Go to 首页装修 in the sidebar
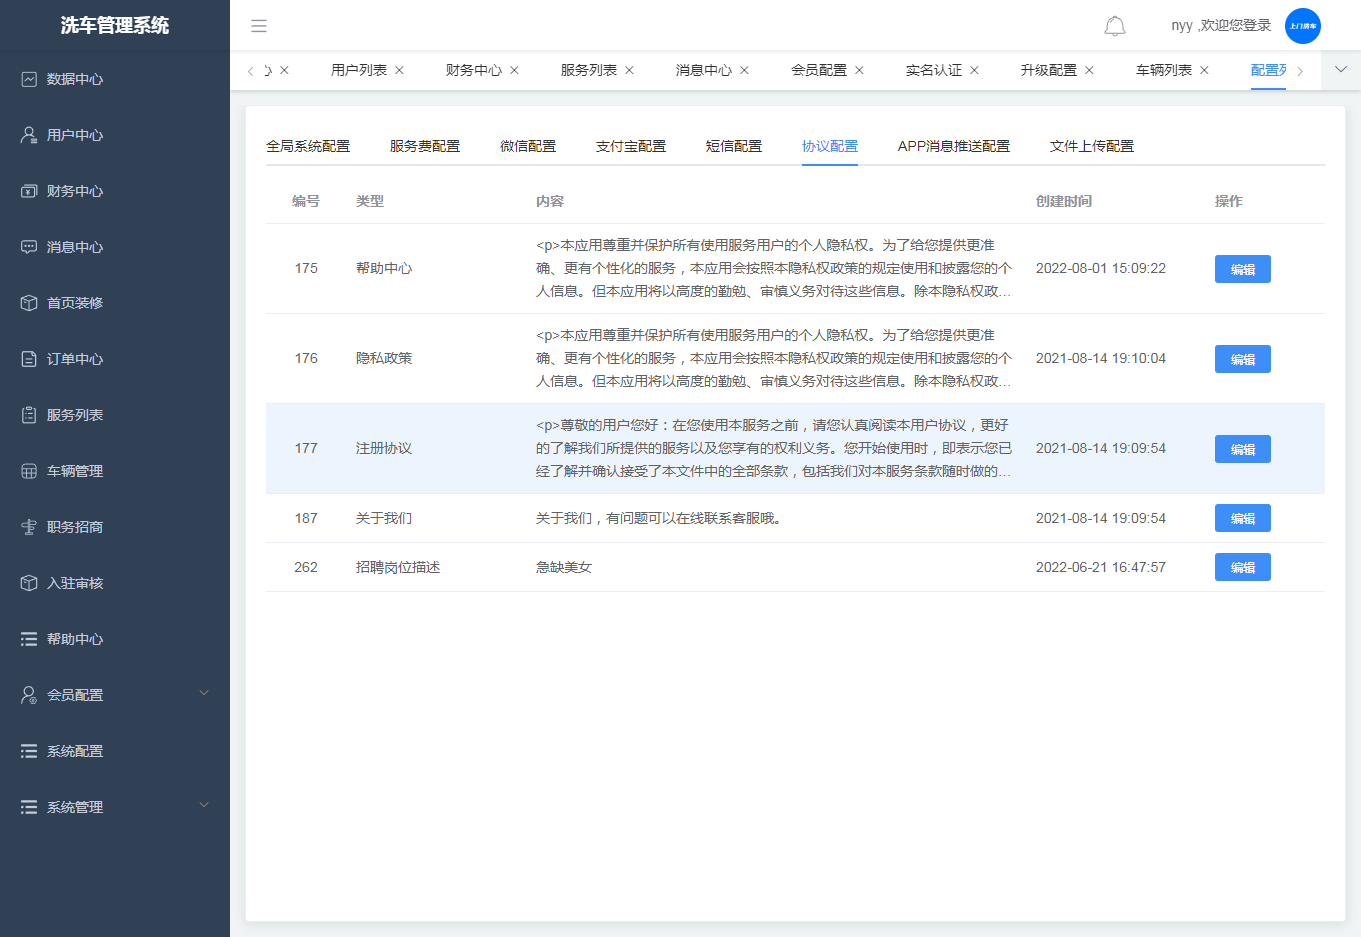The width and height of the screenshot is (1361, 937). 75,303
